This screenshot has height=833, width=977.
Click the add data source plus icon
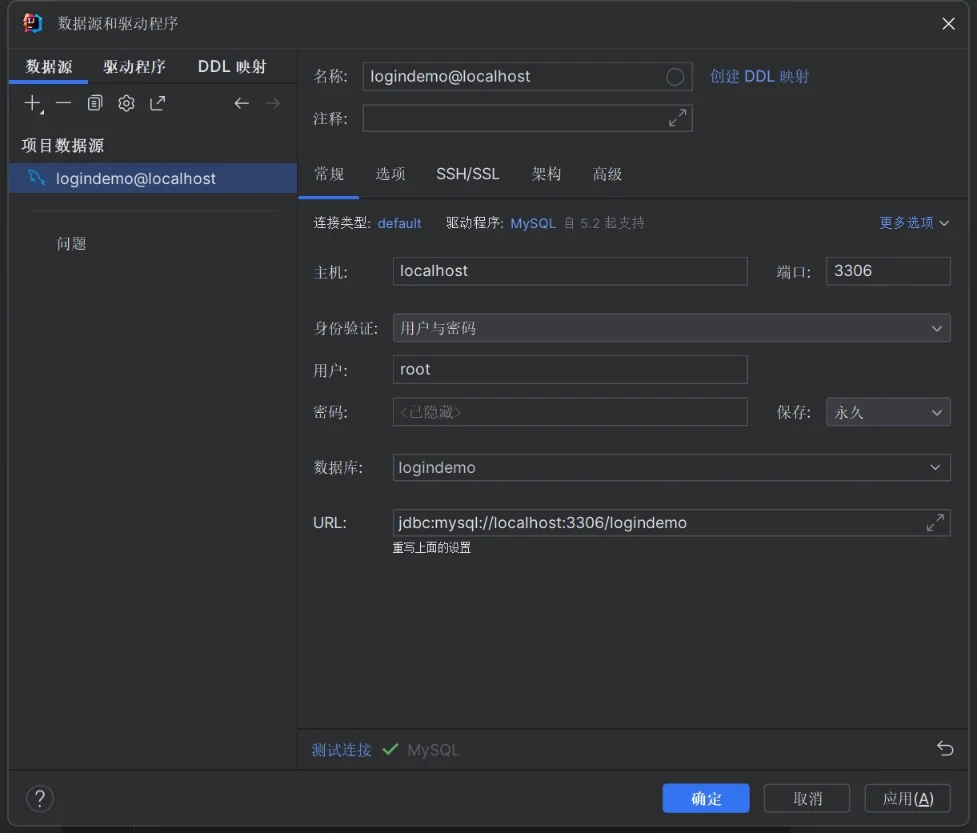point(32,103)
